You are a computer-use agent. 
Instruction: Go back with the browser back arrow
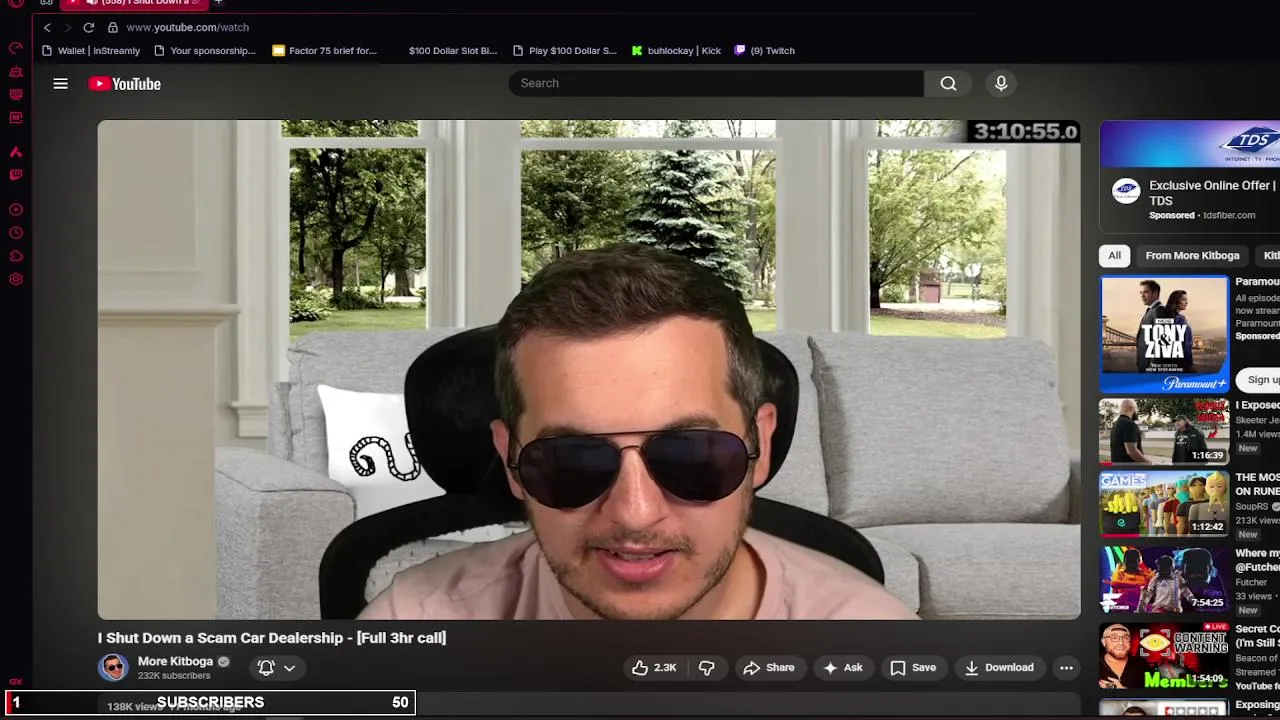click(47, 27)
